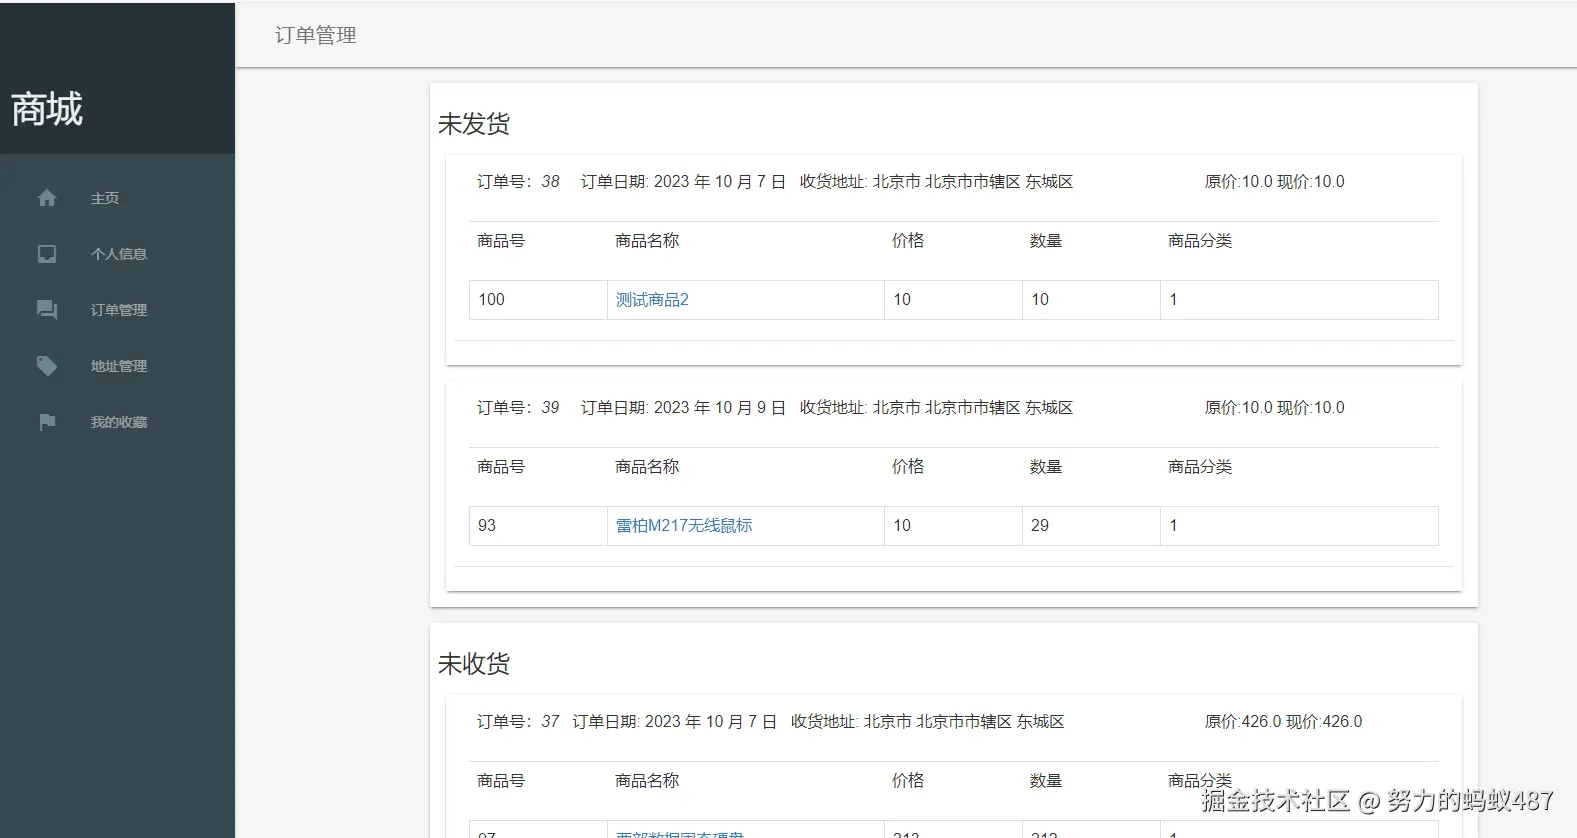
Task: Click 商品分类 header in order 38 table
Action: point(1200,241)
